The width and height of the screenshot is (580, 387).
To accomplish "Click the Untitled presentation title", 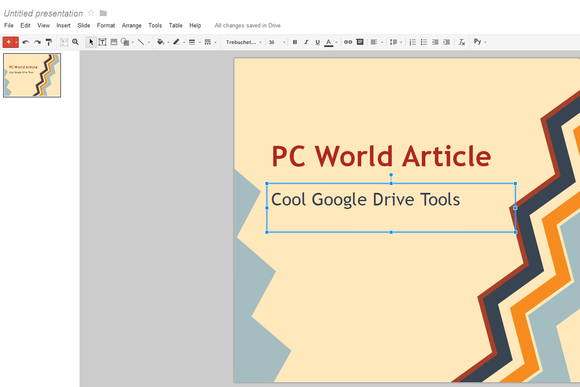I will pyautogui.click(x=43, y=14).
